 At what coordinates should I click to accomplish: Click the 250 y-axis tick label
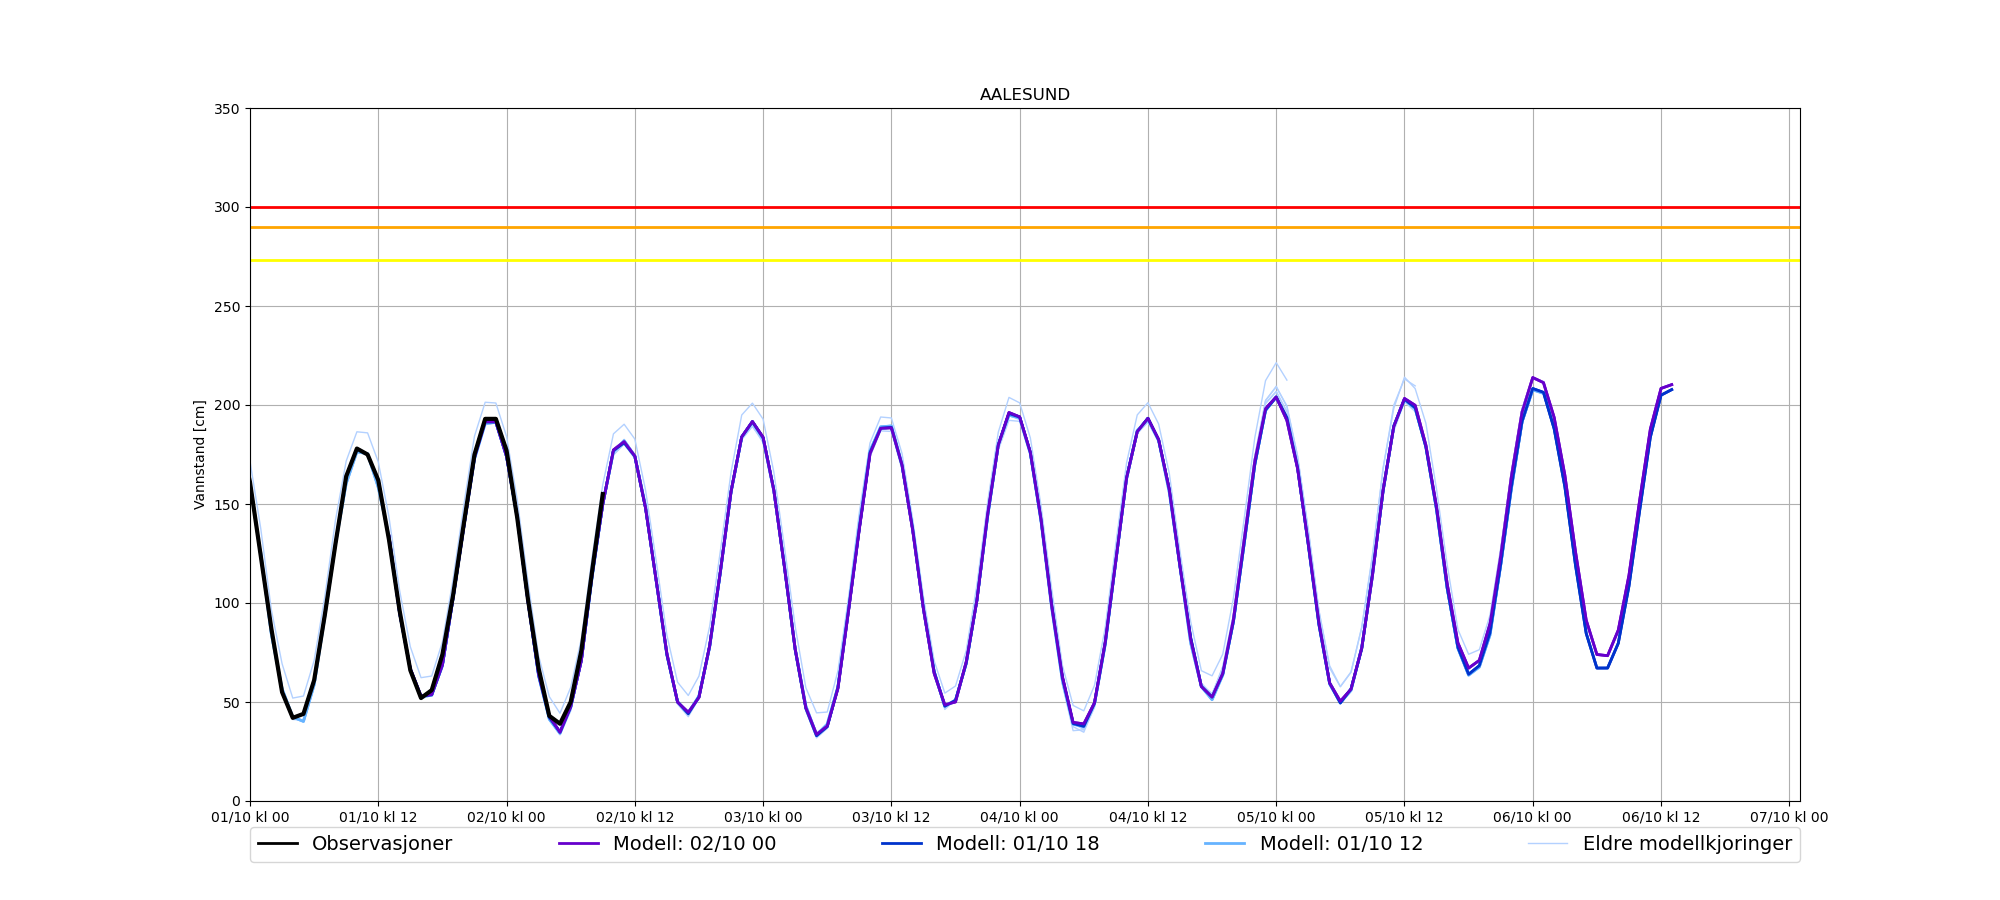[228, 307]
